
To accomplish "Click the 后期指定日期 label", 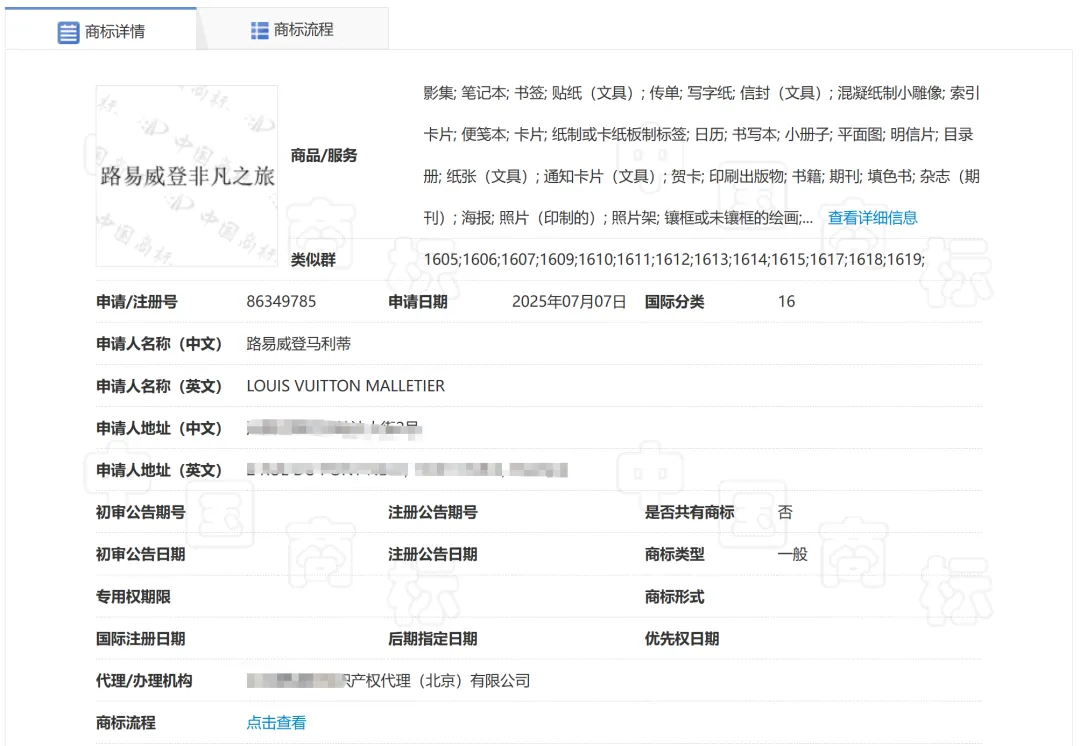I will [433, 639].
